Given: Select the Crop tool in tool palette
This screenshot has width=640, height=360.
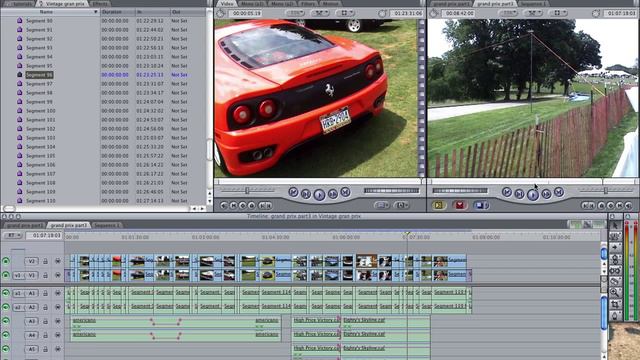Looking at the screenshot, I should (x=615, y=304).
